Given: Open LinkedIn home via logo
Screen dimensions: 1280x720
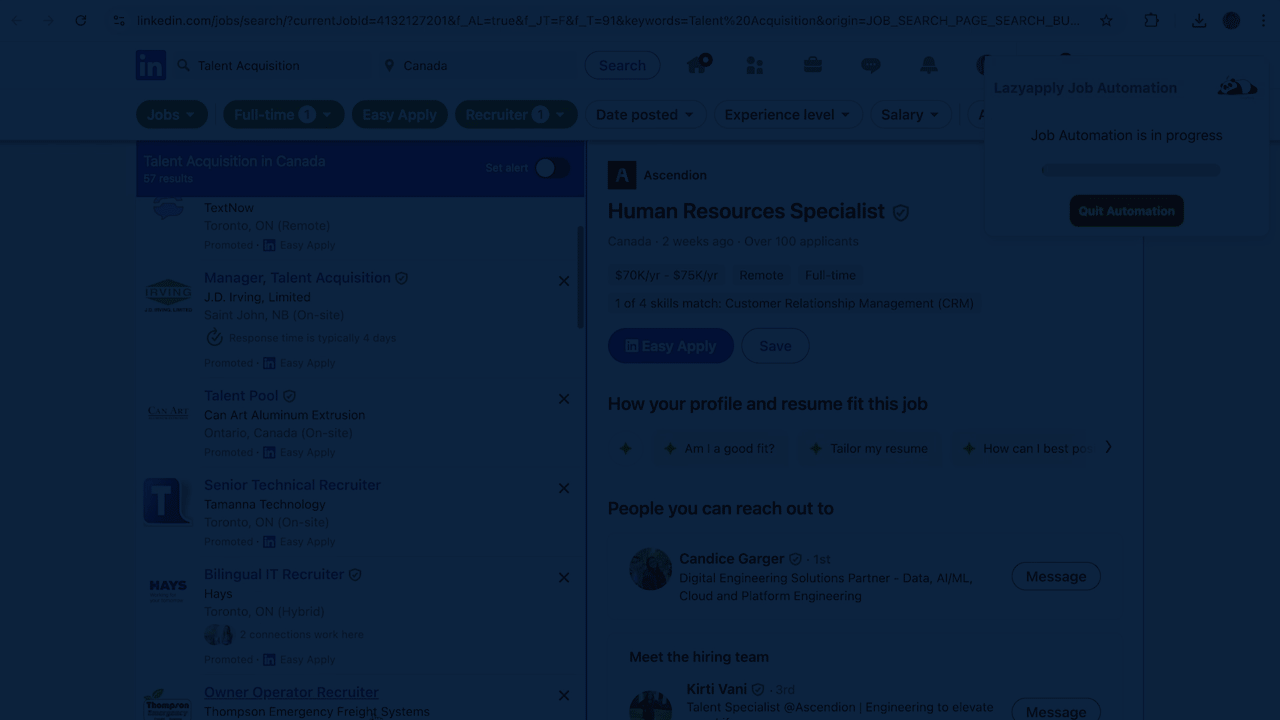Looking at the screenshot, I should (x=151, y=65).
